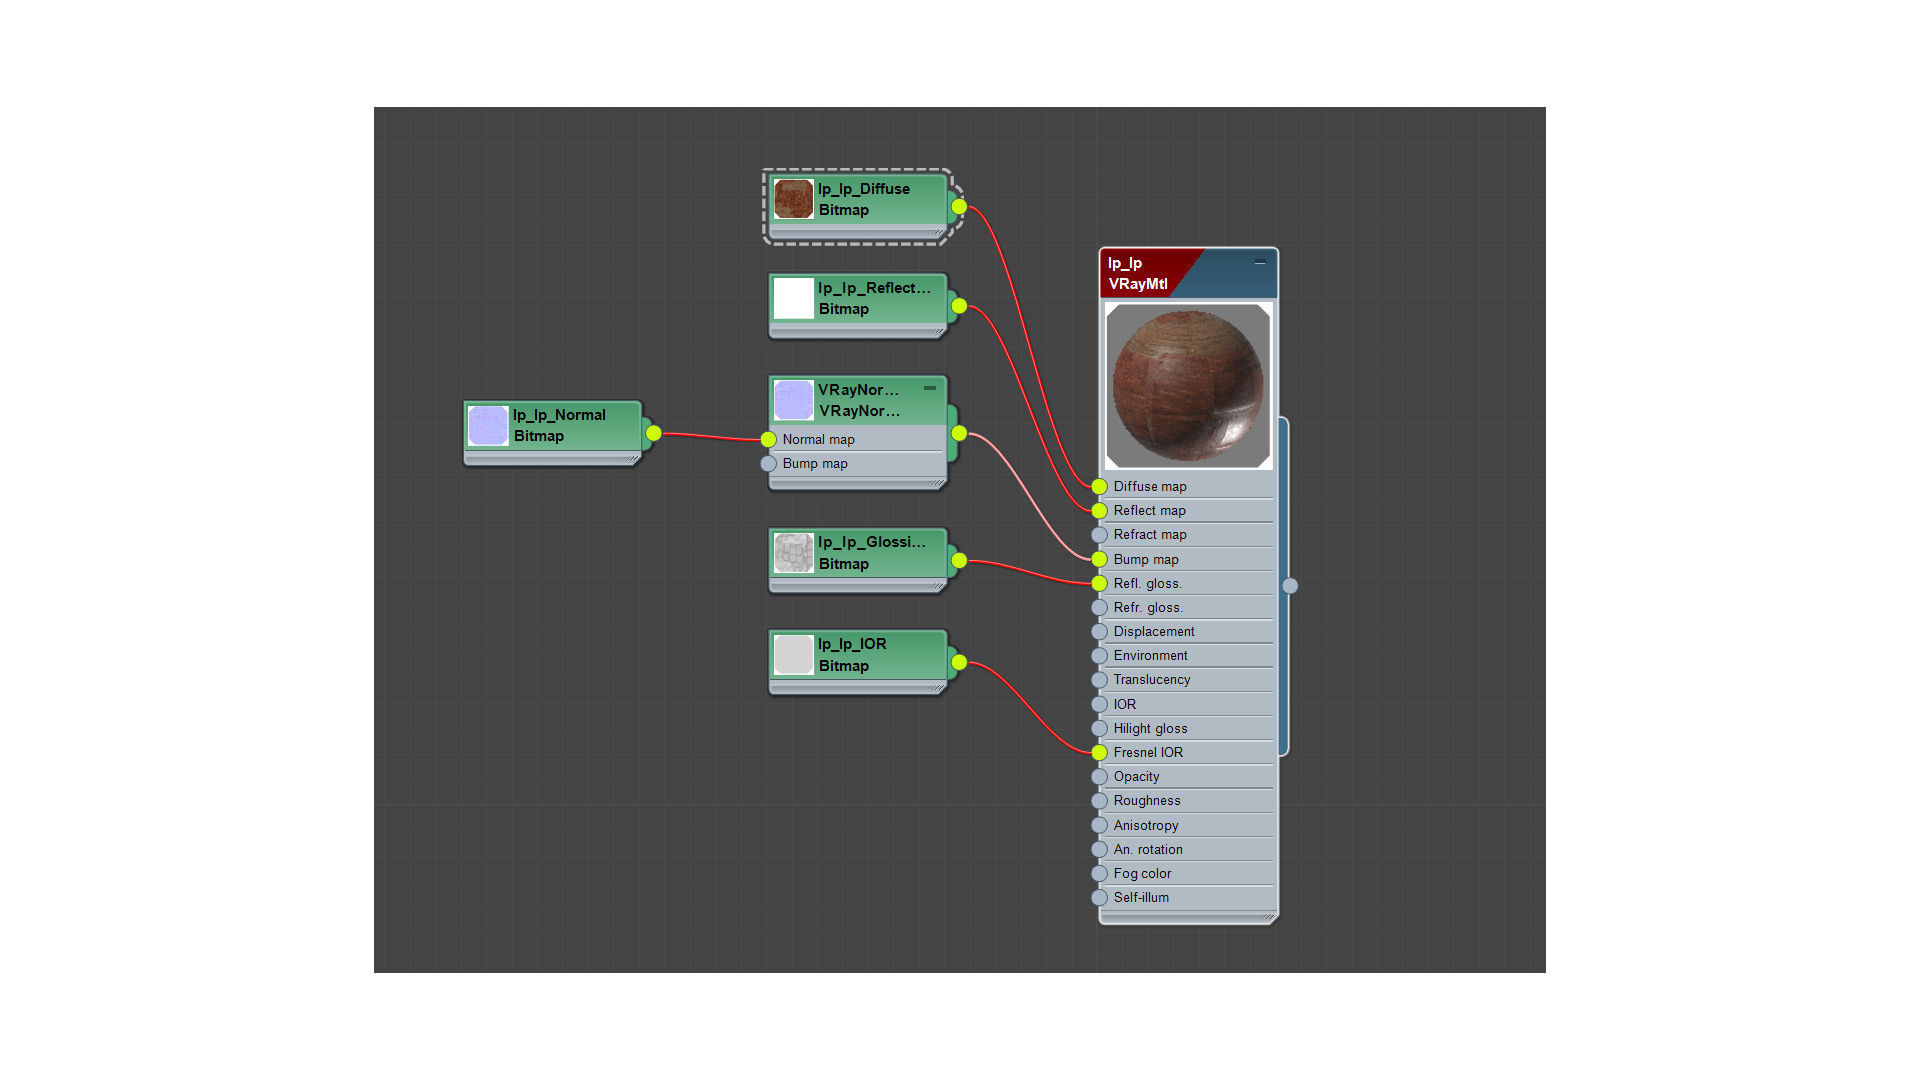Click the Displacement input socket

[1099, 632]
